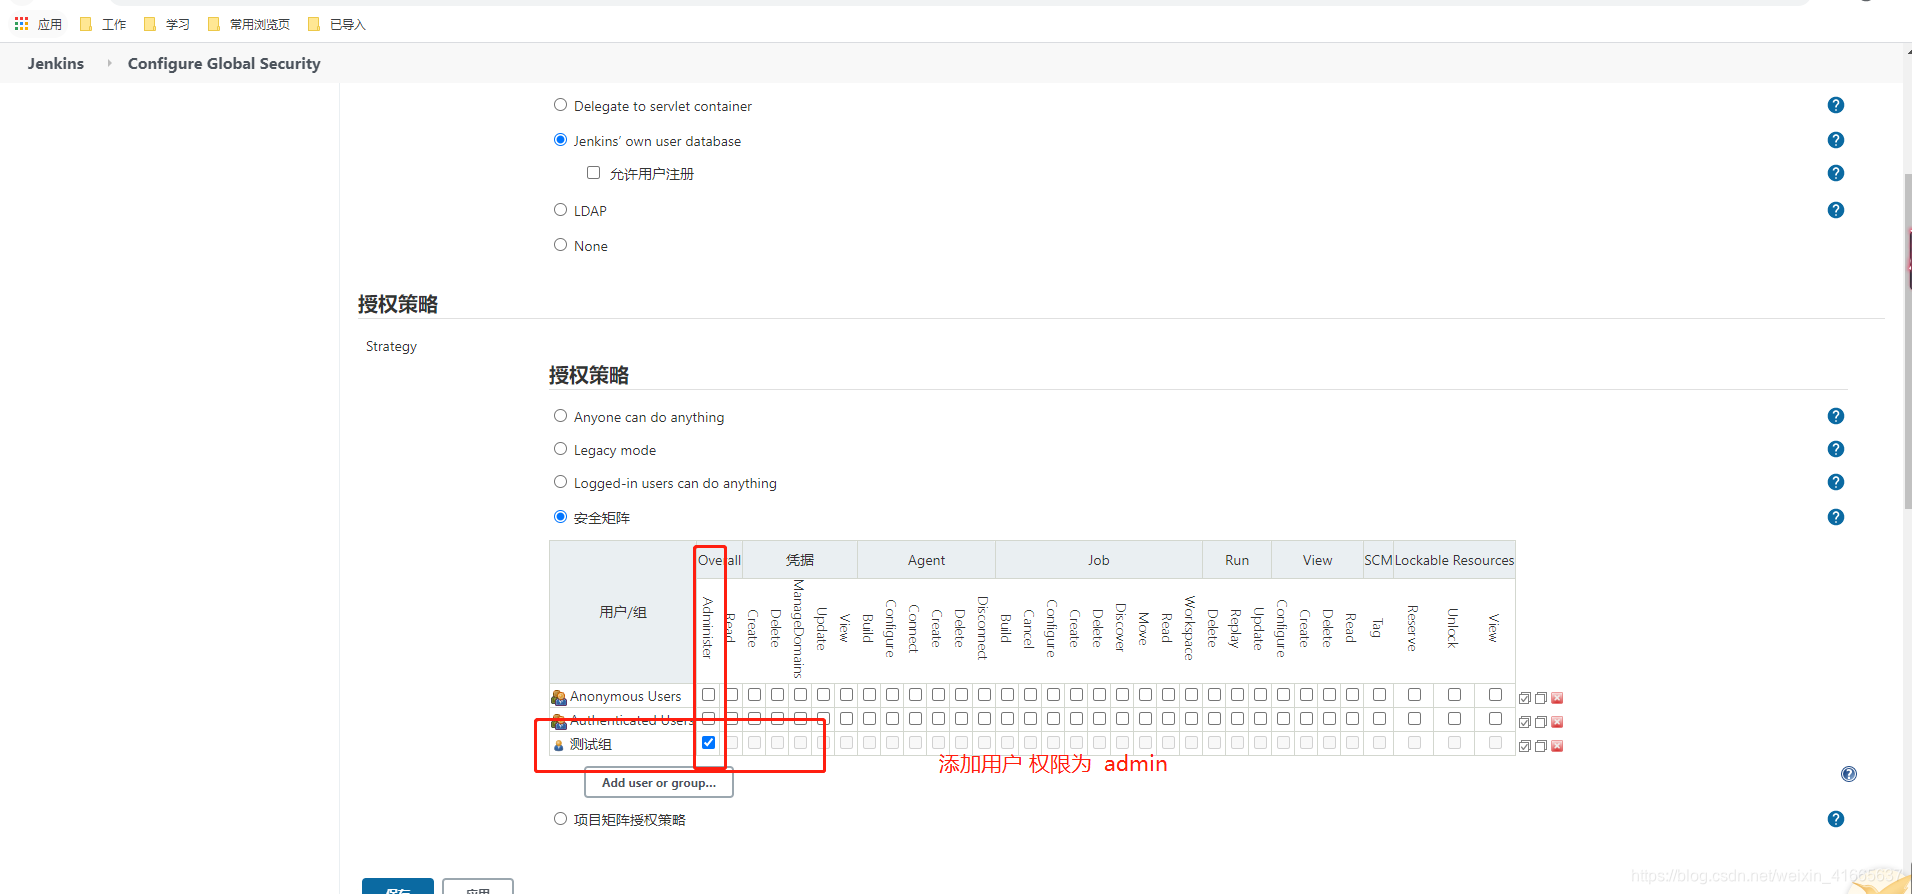Click select-all icon in 测试组 row
The image size is (1912, 894).
(1525, 746)
